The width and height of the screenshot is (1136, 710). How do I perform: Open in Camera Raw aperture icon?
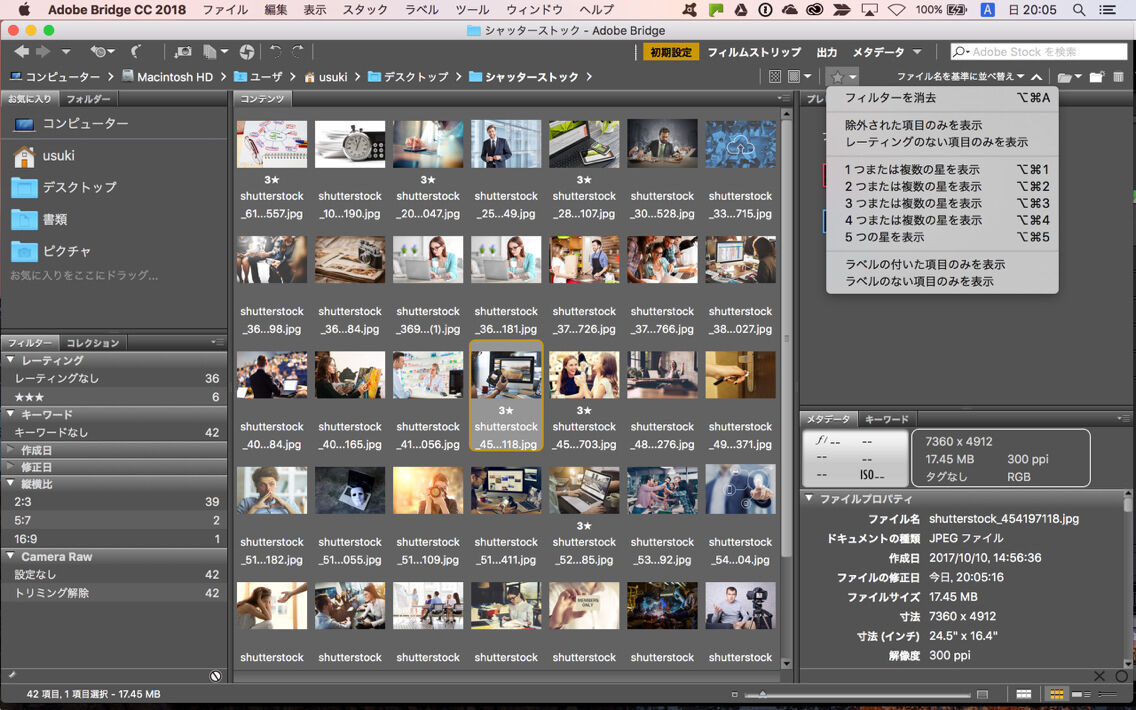pyautogui.click(x=247, y=51)
